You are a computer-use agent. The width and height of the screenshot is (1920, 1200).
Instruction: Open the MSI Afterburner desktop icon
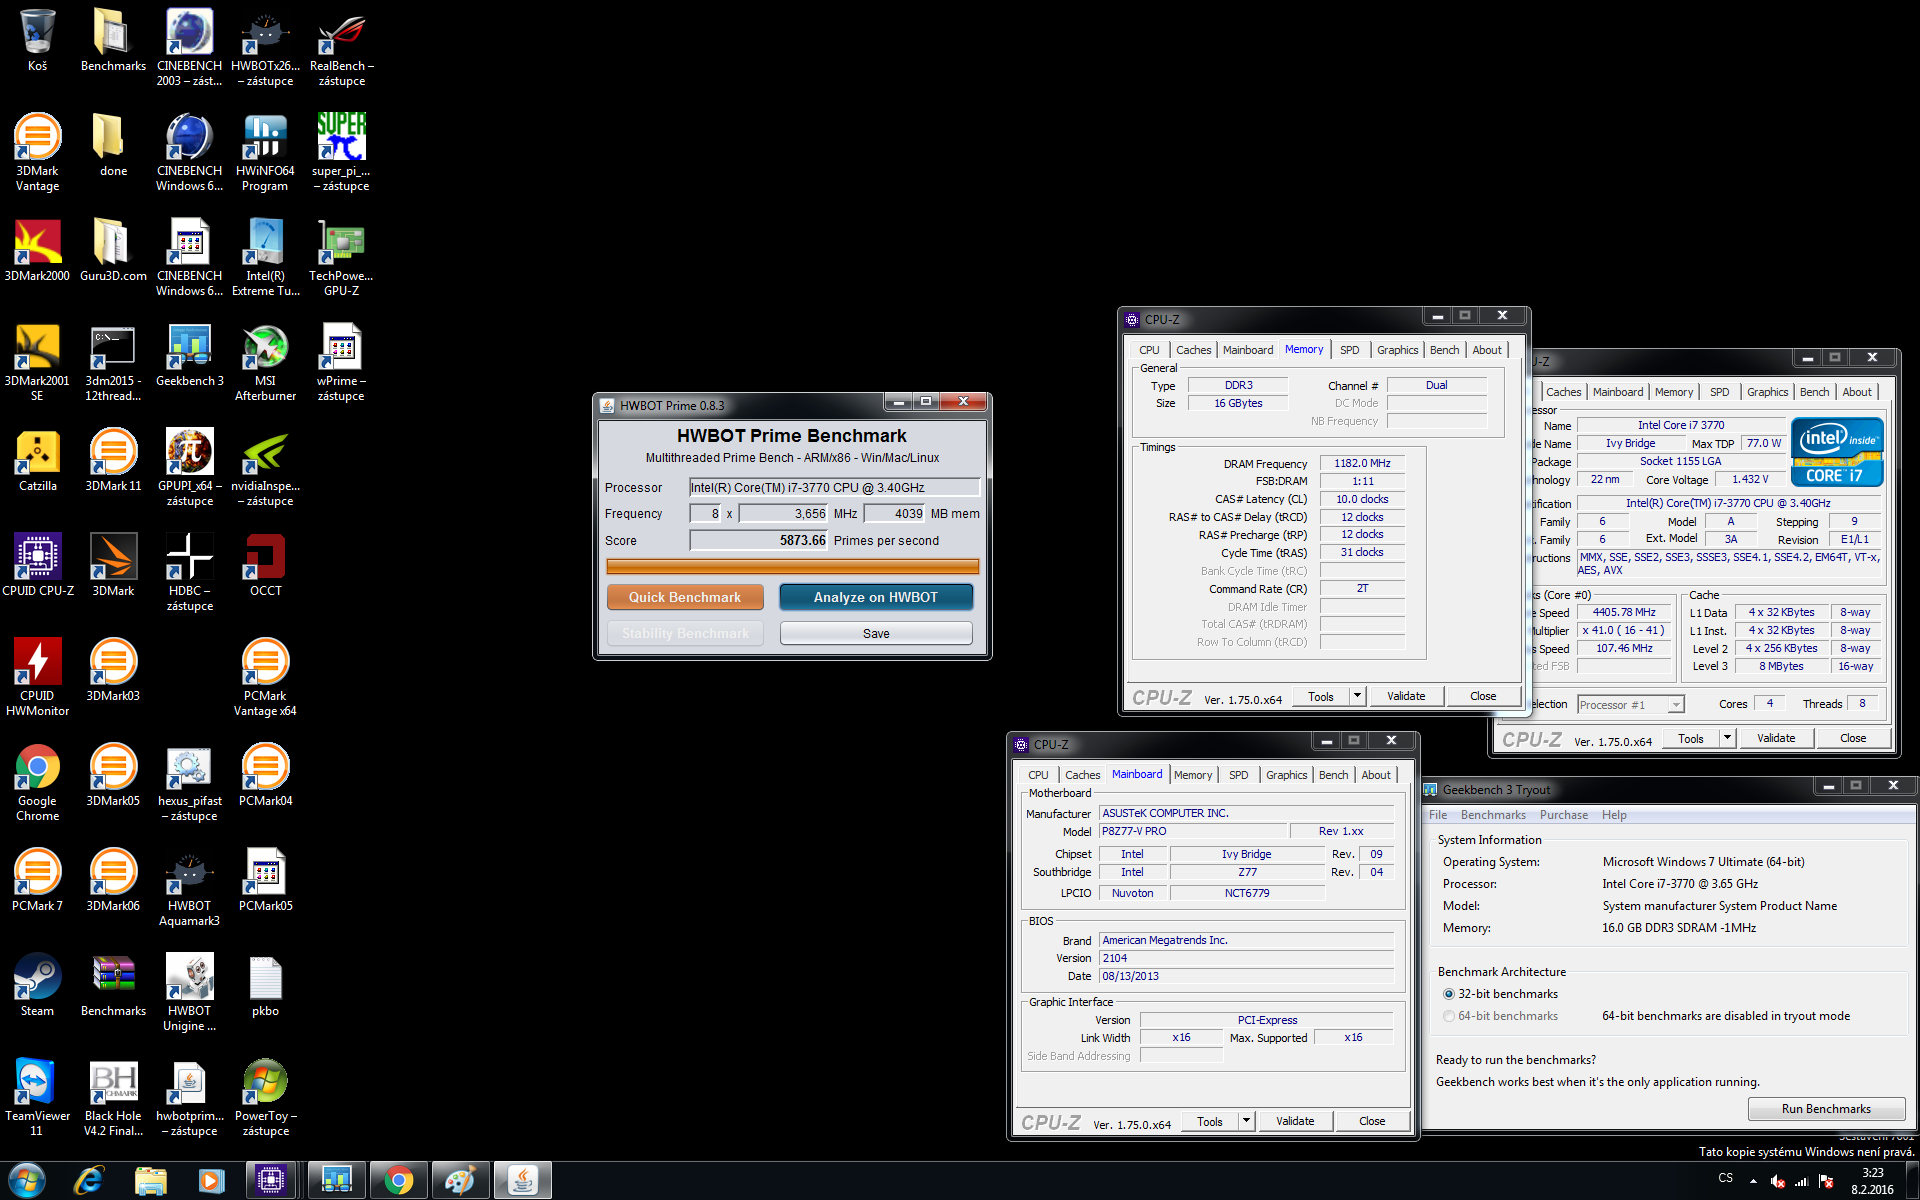[265, 362]
